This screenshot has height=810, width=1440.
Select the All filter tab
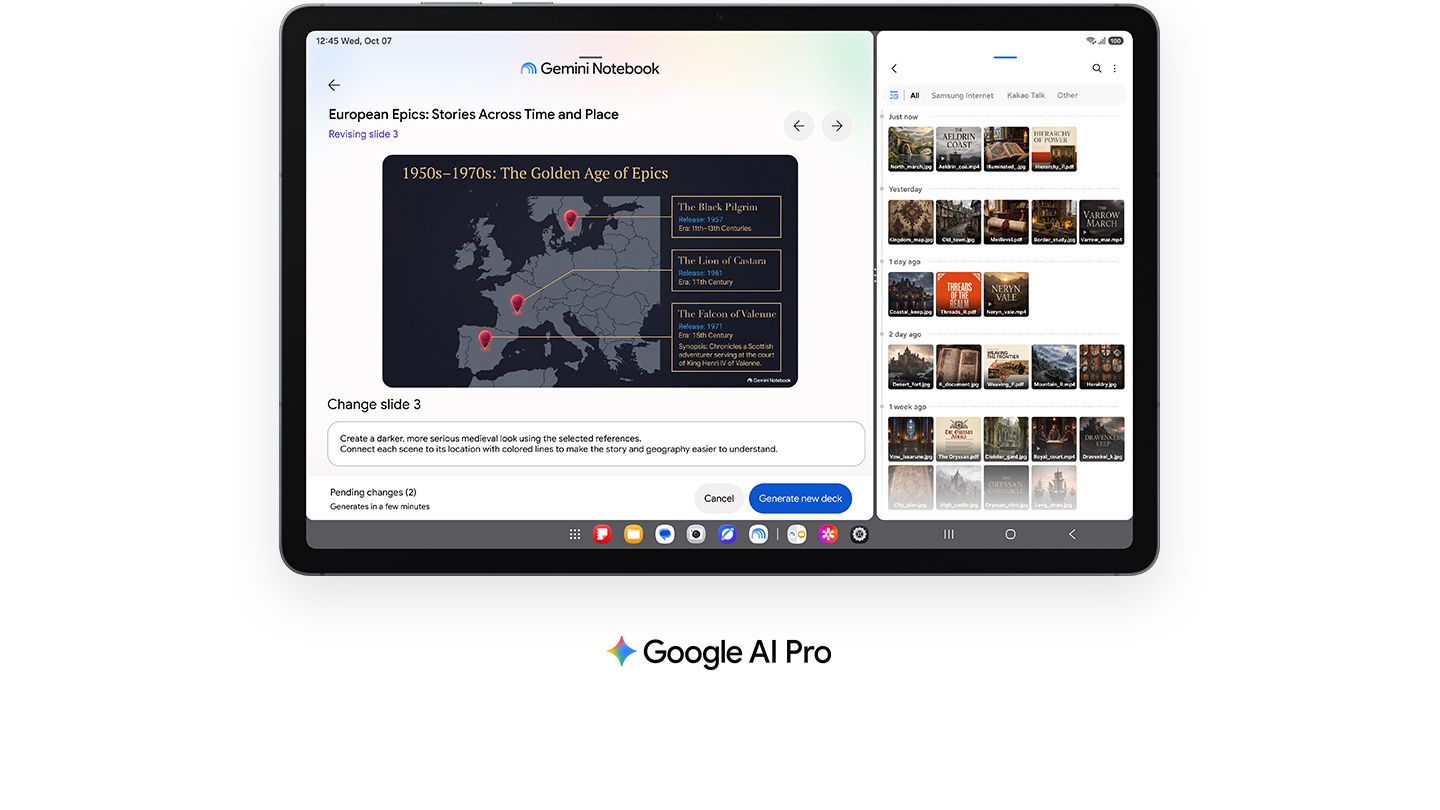click(x=915, y=96)
